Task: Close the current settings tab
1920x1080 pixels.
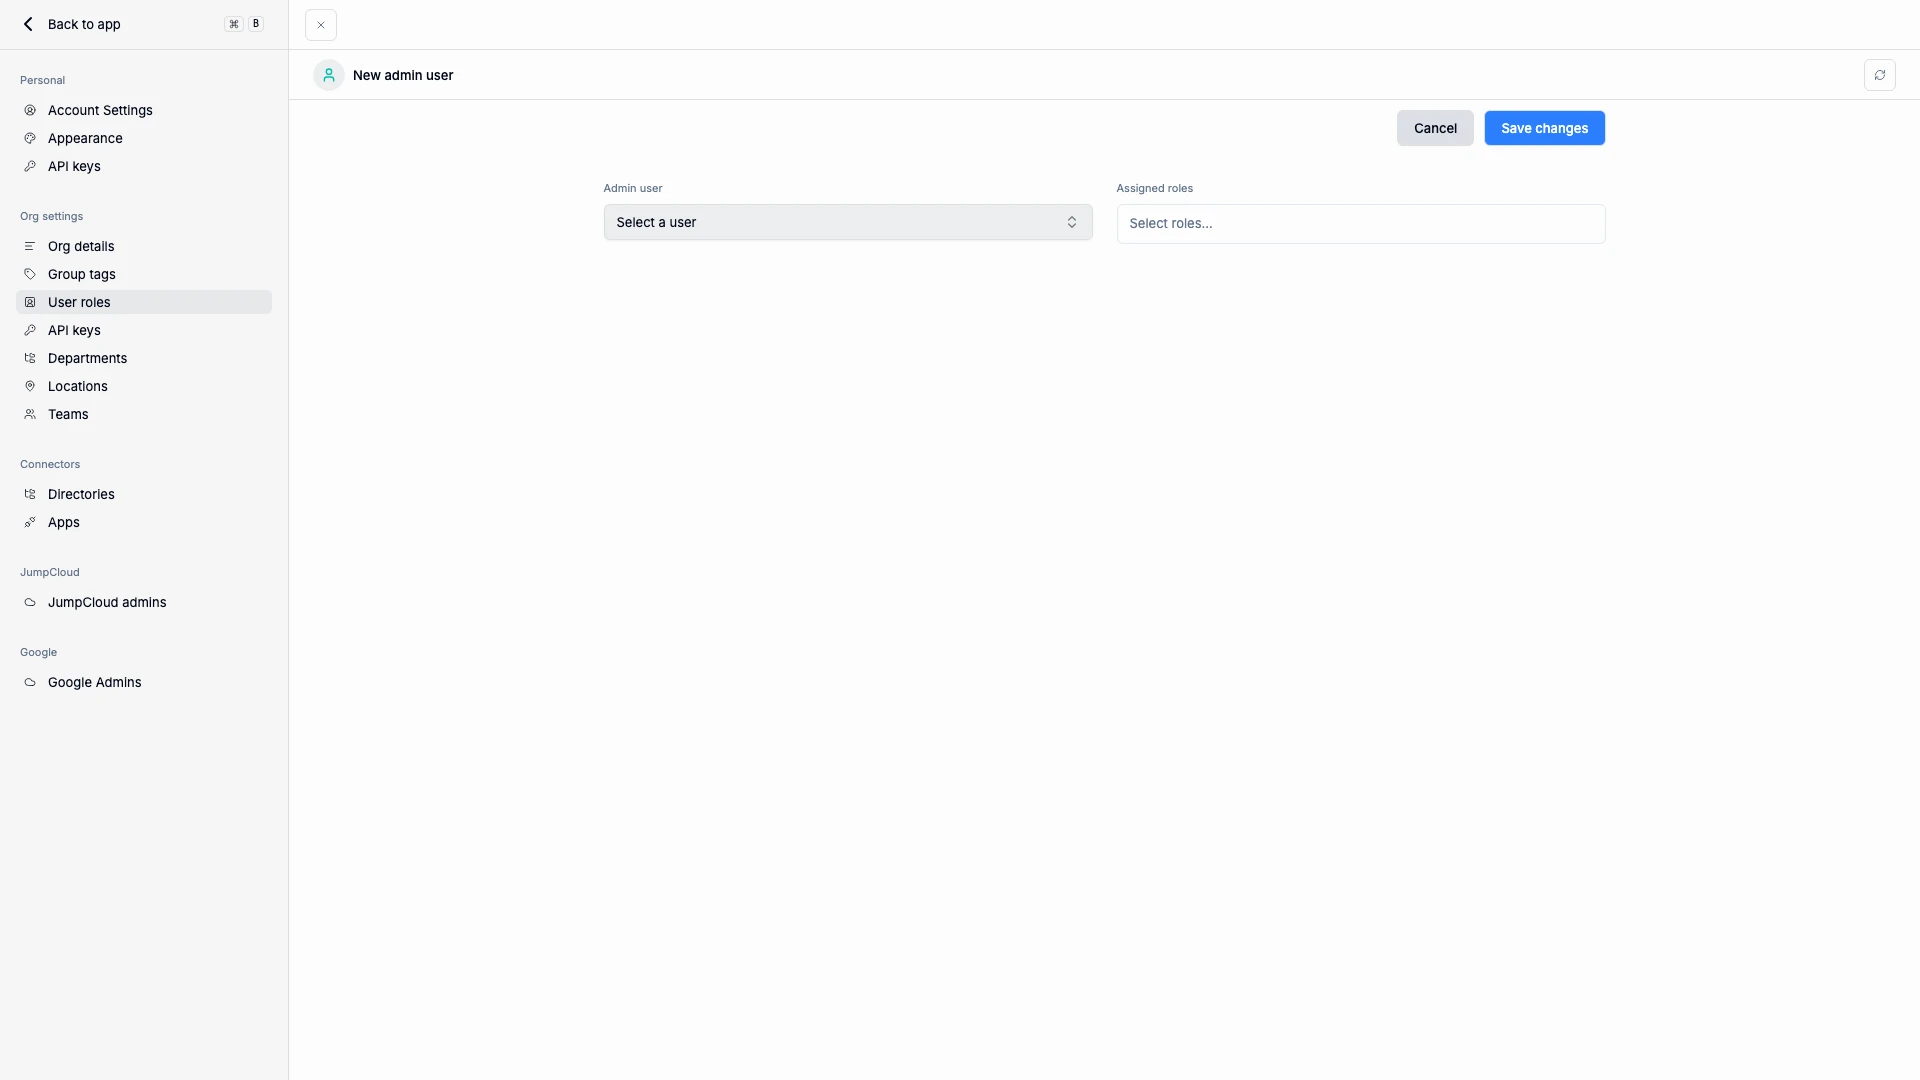Action: tap(320, 24)
